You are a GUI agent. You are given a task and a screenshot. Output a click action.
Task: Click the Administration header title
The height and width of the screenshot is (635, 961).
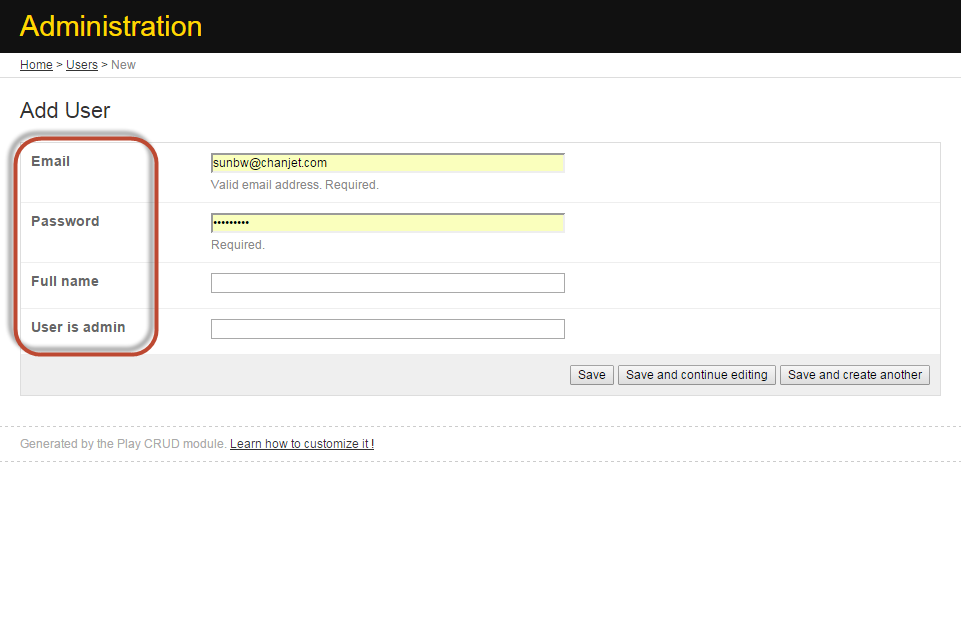tap(111, 26)
